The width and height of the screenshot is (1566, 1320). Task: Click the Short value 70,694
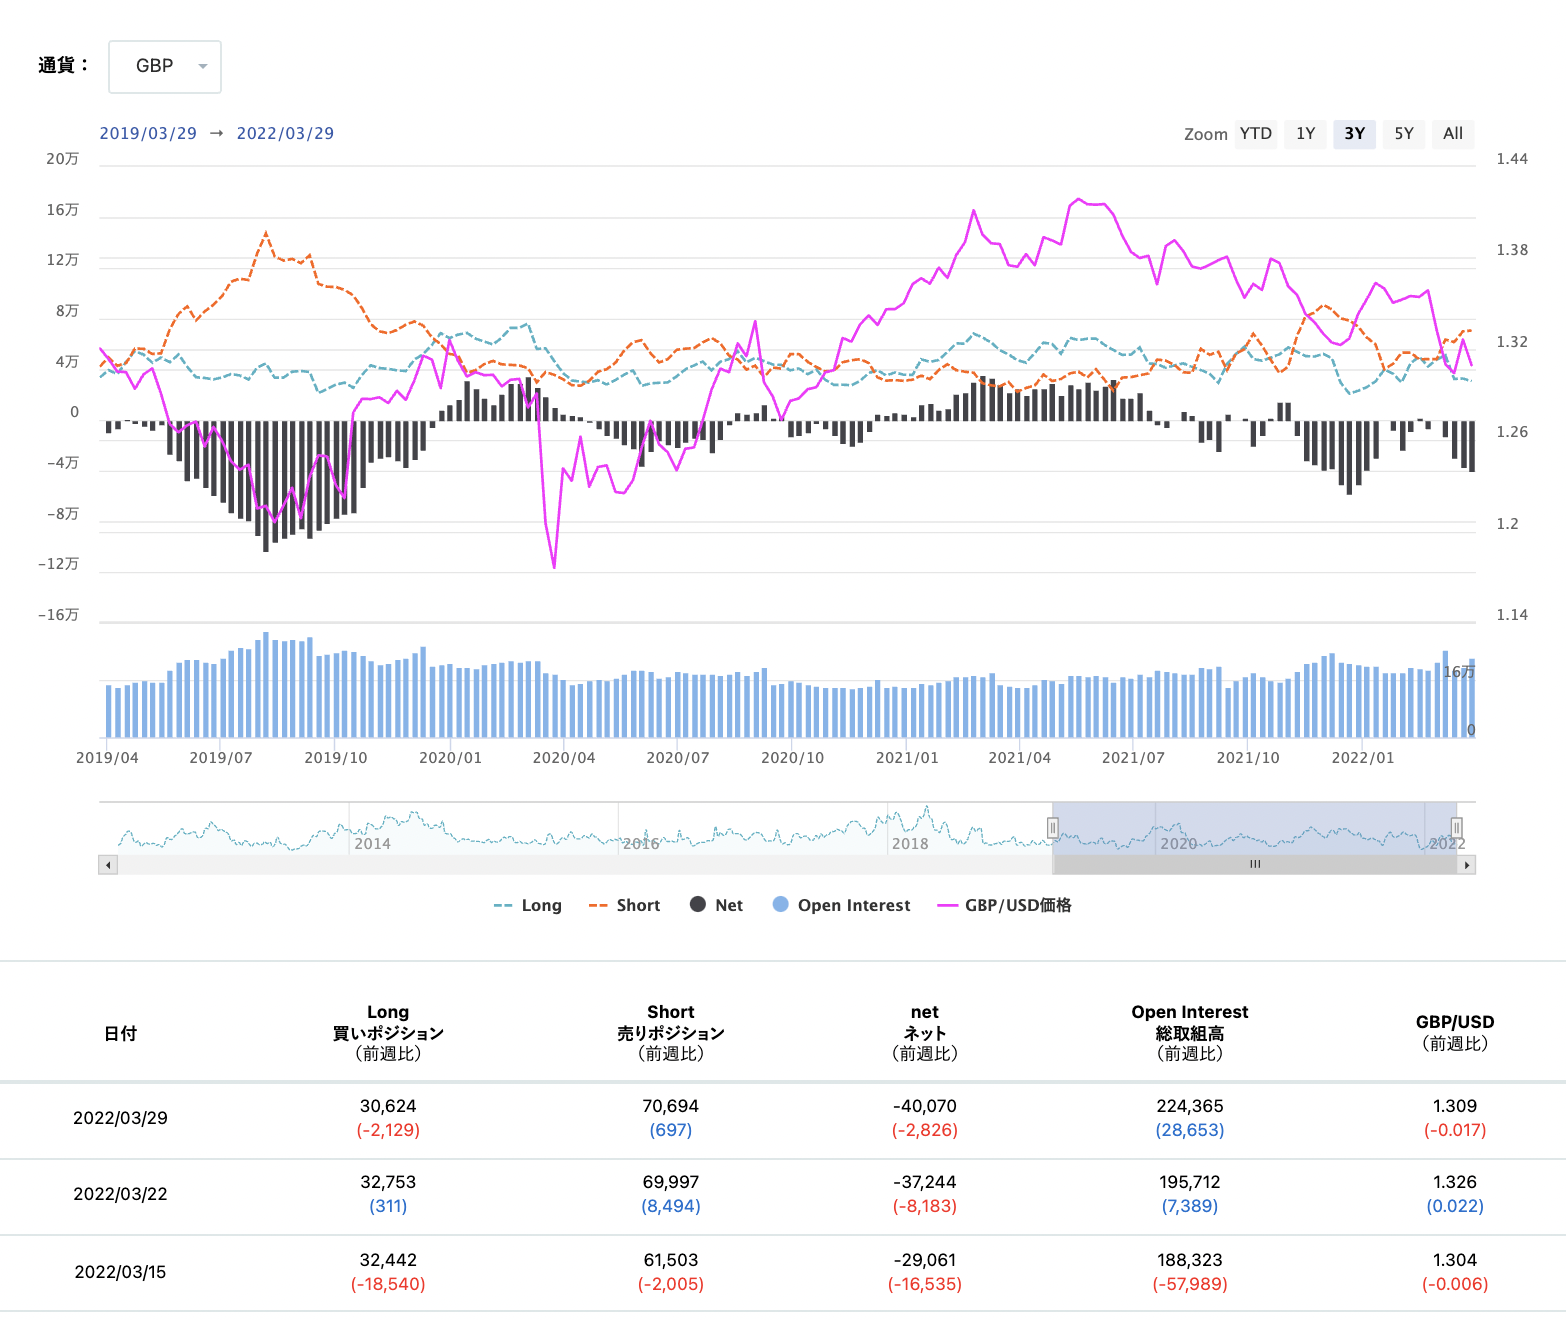point(671,1106)
